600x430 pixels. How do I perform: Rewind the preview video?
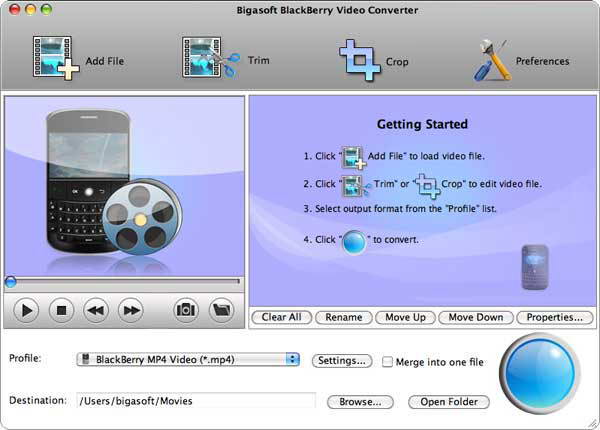click(x=96, y=310)
